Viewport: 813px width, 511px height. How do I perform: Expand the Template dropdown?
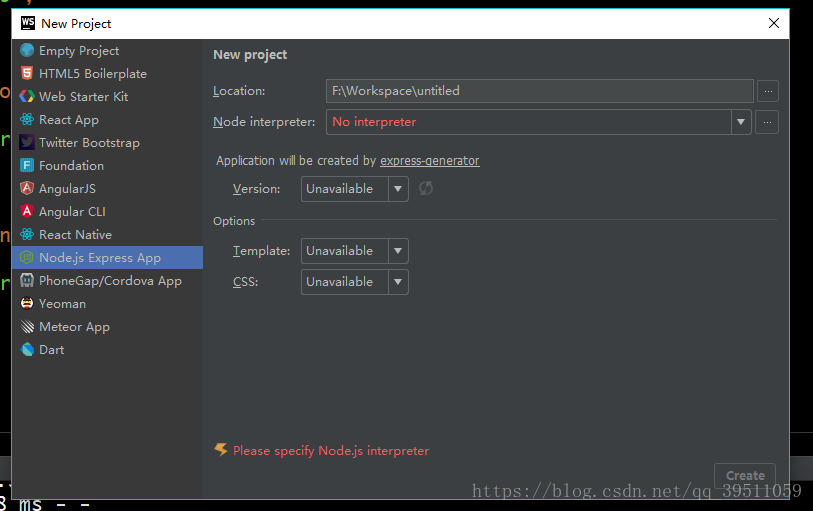tap(355, 251)
